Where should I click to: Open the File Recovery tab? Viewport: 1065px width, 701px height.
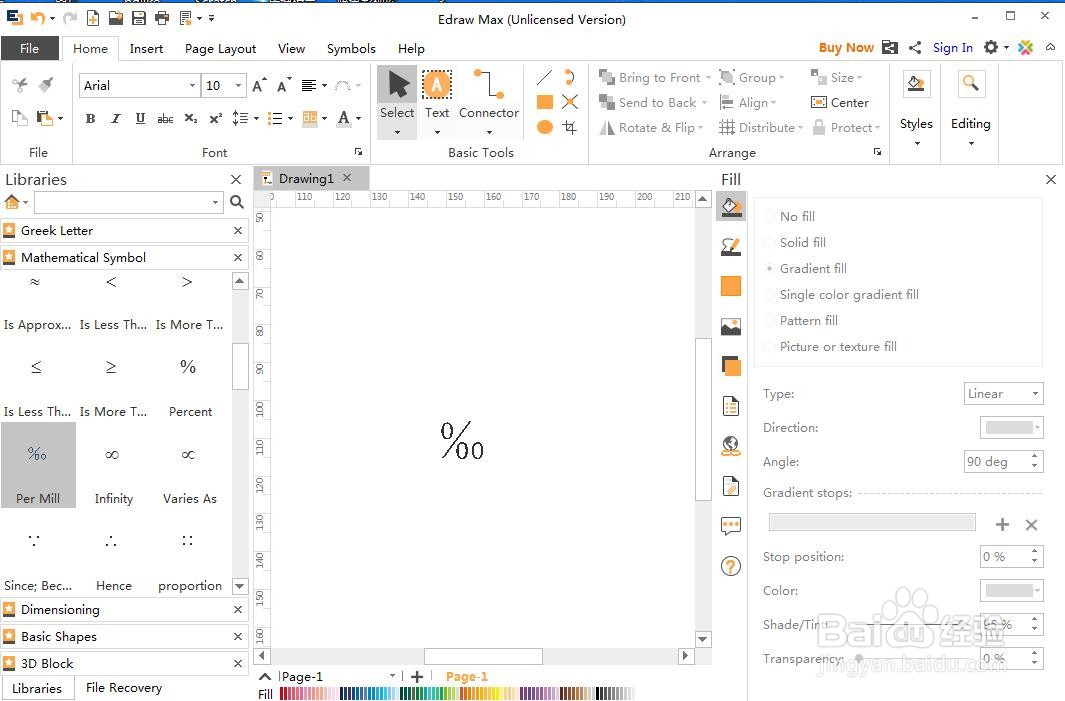click(124, 687)
